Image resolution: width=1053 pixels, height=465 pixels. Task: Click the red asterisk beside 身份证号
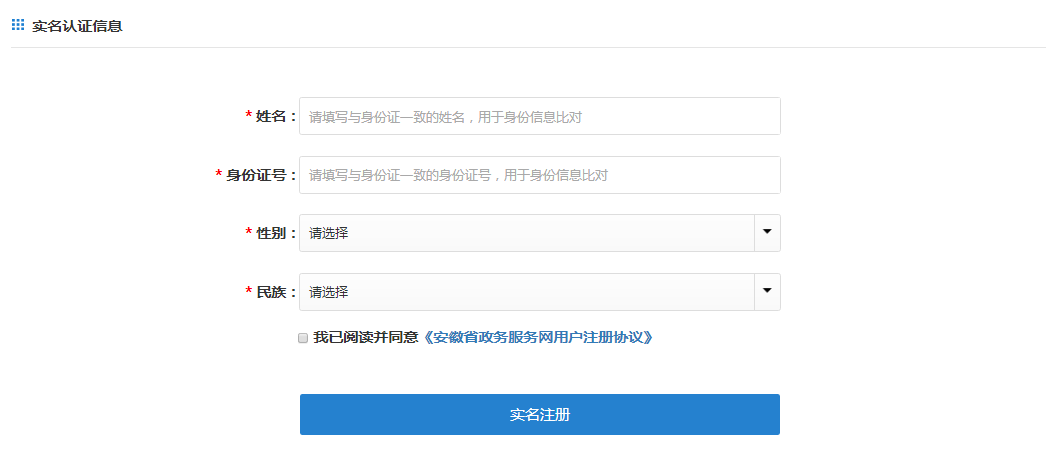tap(219, 175)
